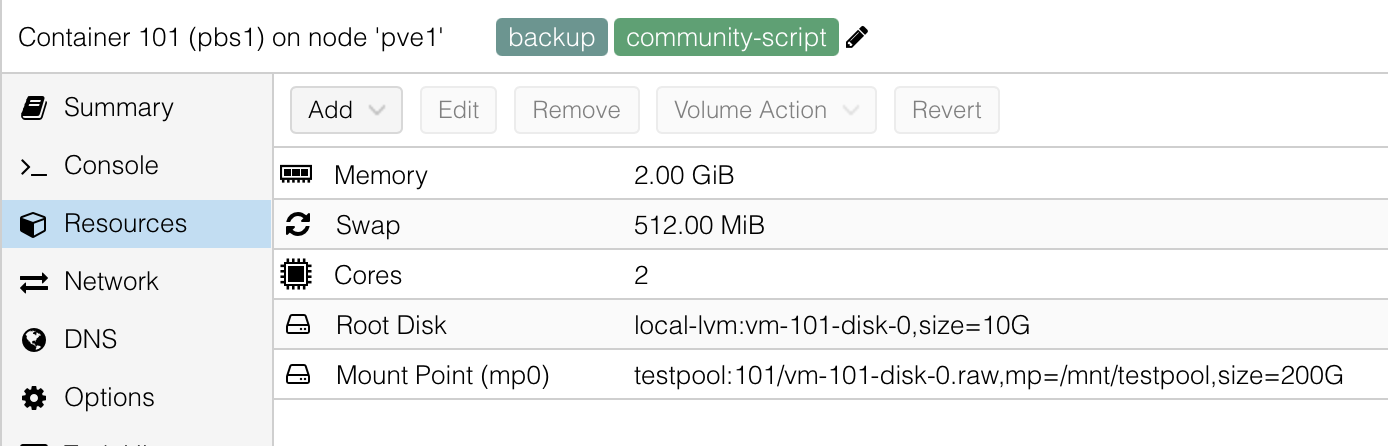Click the Mount Point mp0 drive icon
The width and height of the screenshot is (1388, 446).
pos(297,375)
